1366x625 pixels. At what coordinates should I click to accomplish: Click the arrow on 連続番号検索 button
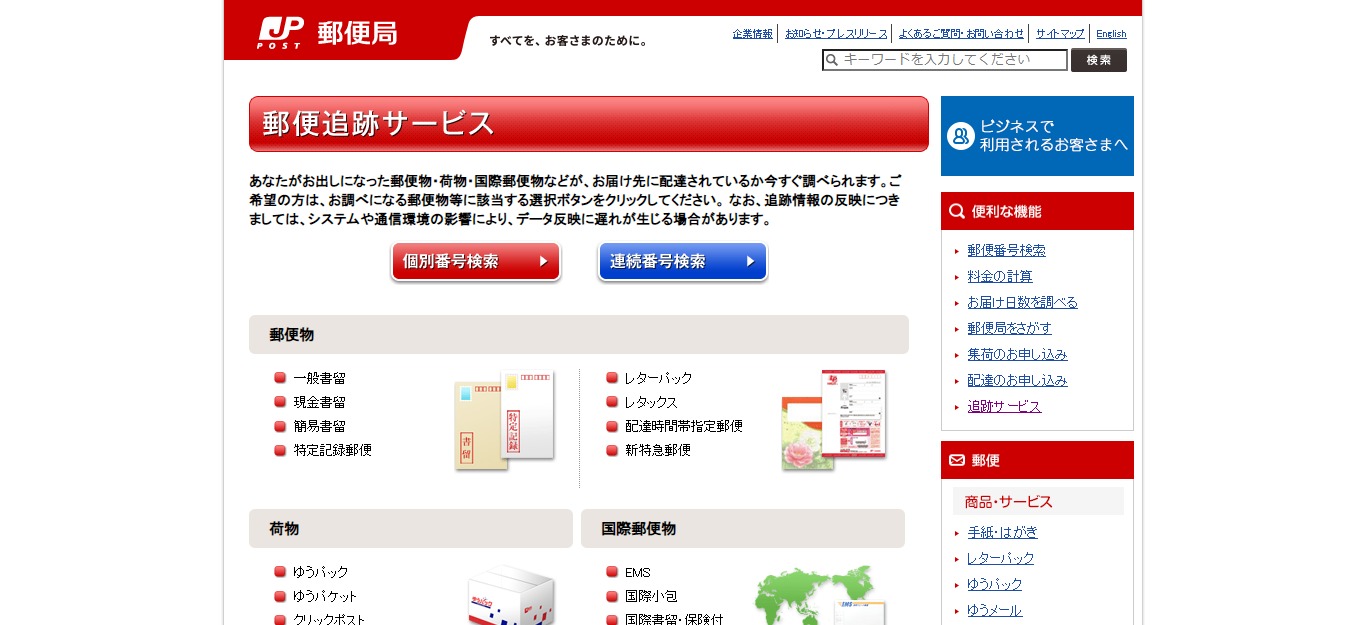pyautogui.click(x=750, y=261)
